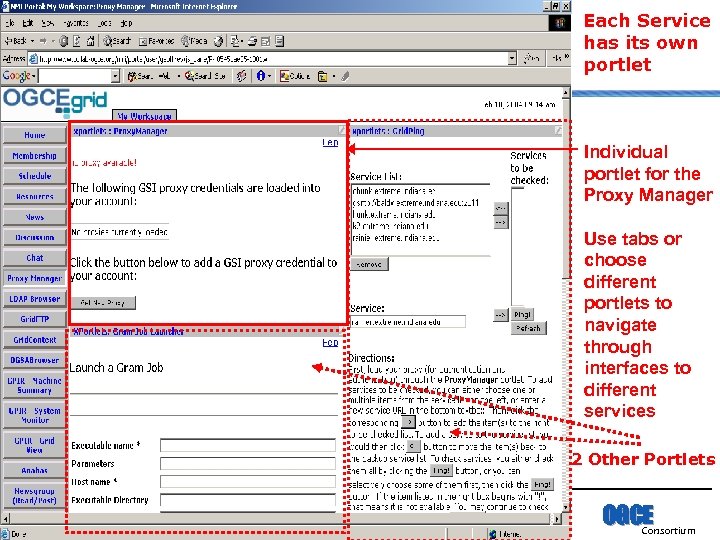Open the Mail icon dropdown arrow

[x=242, y=41]
